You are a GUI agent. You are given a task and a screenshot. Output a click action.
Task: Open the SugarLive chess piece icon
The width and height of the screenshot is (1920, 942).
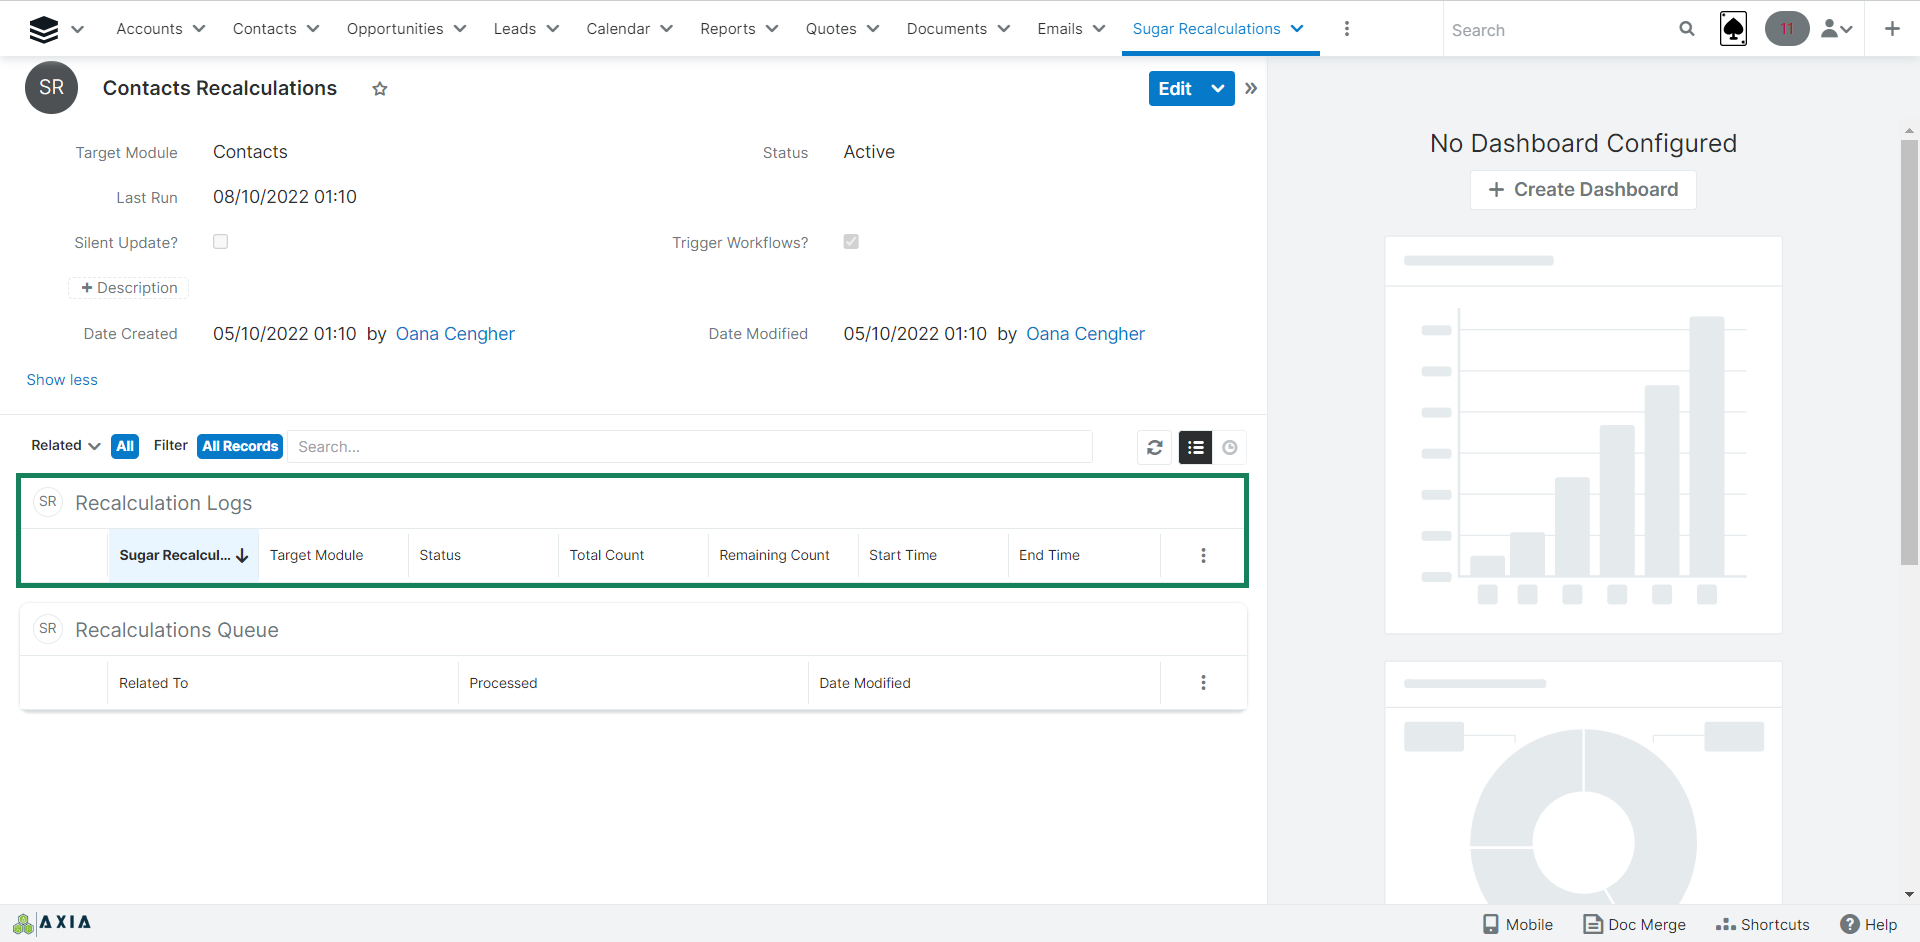tap(1733, 29)
